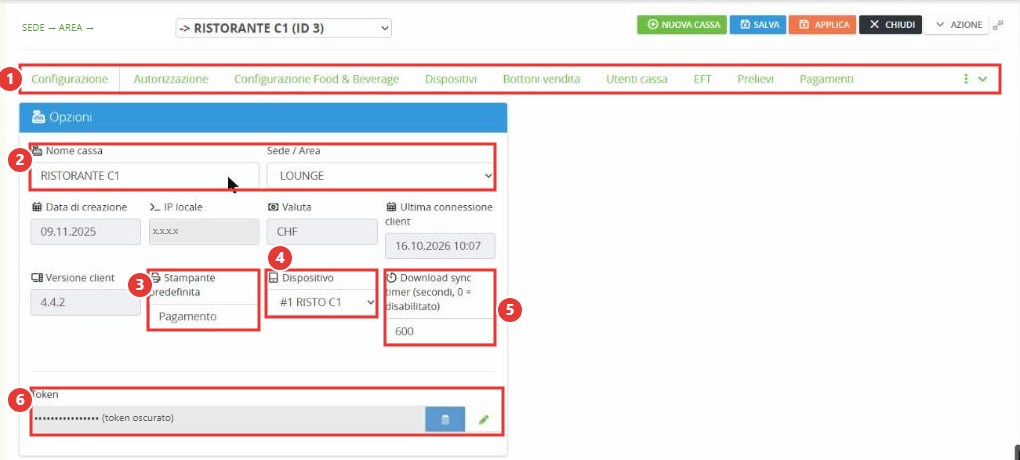1020x460 pixels.
Task: Expand more tabs with the chevron
Action: coord(982,79)
